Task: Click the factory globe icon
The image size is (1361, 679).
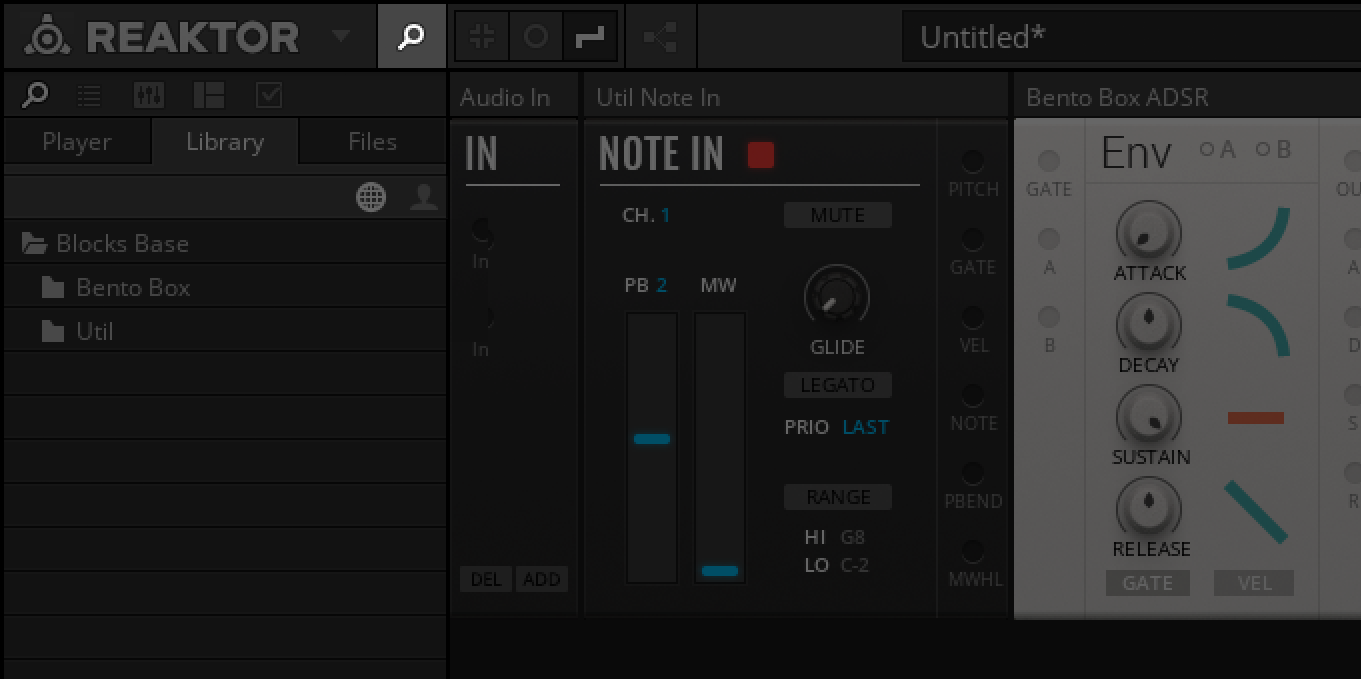Action: [x=371, y=197]
